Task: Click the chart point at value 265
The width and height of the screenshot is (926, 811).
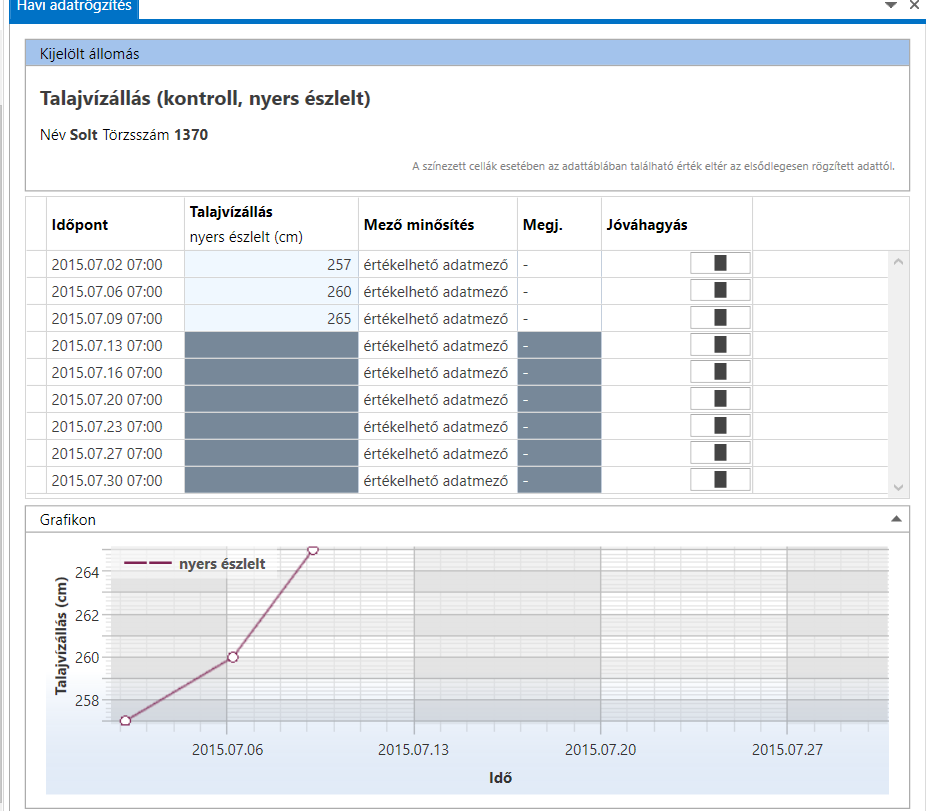Action: [x=313, y=550]
